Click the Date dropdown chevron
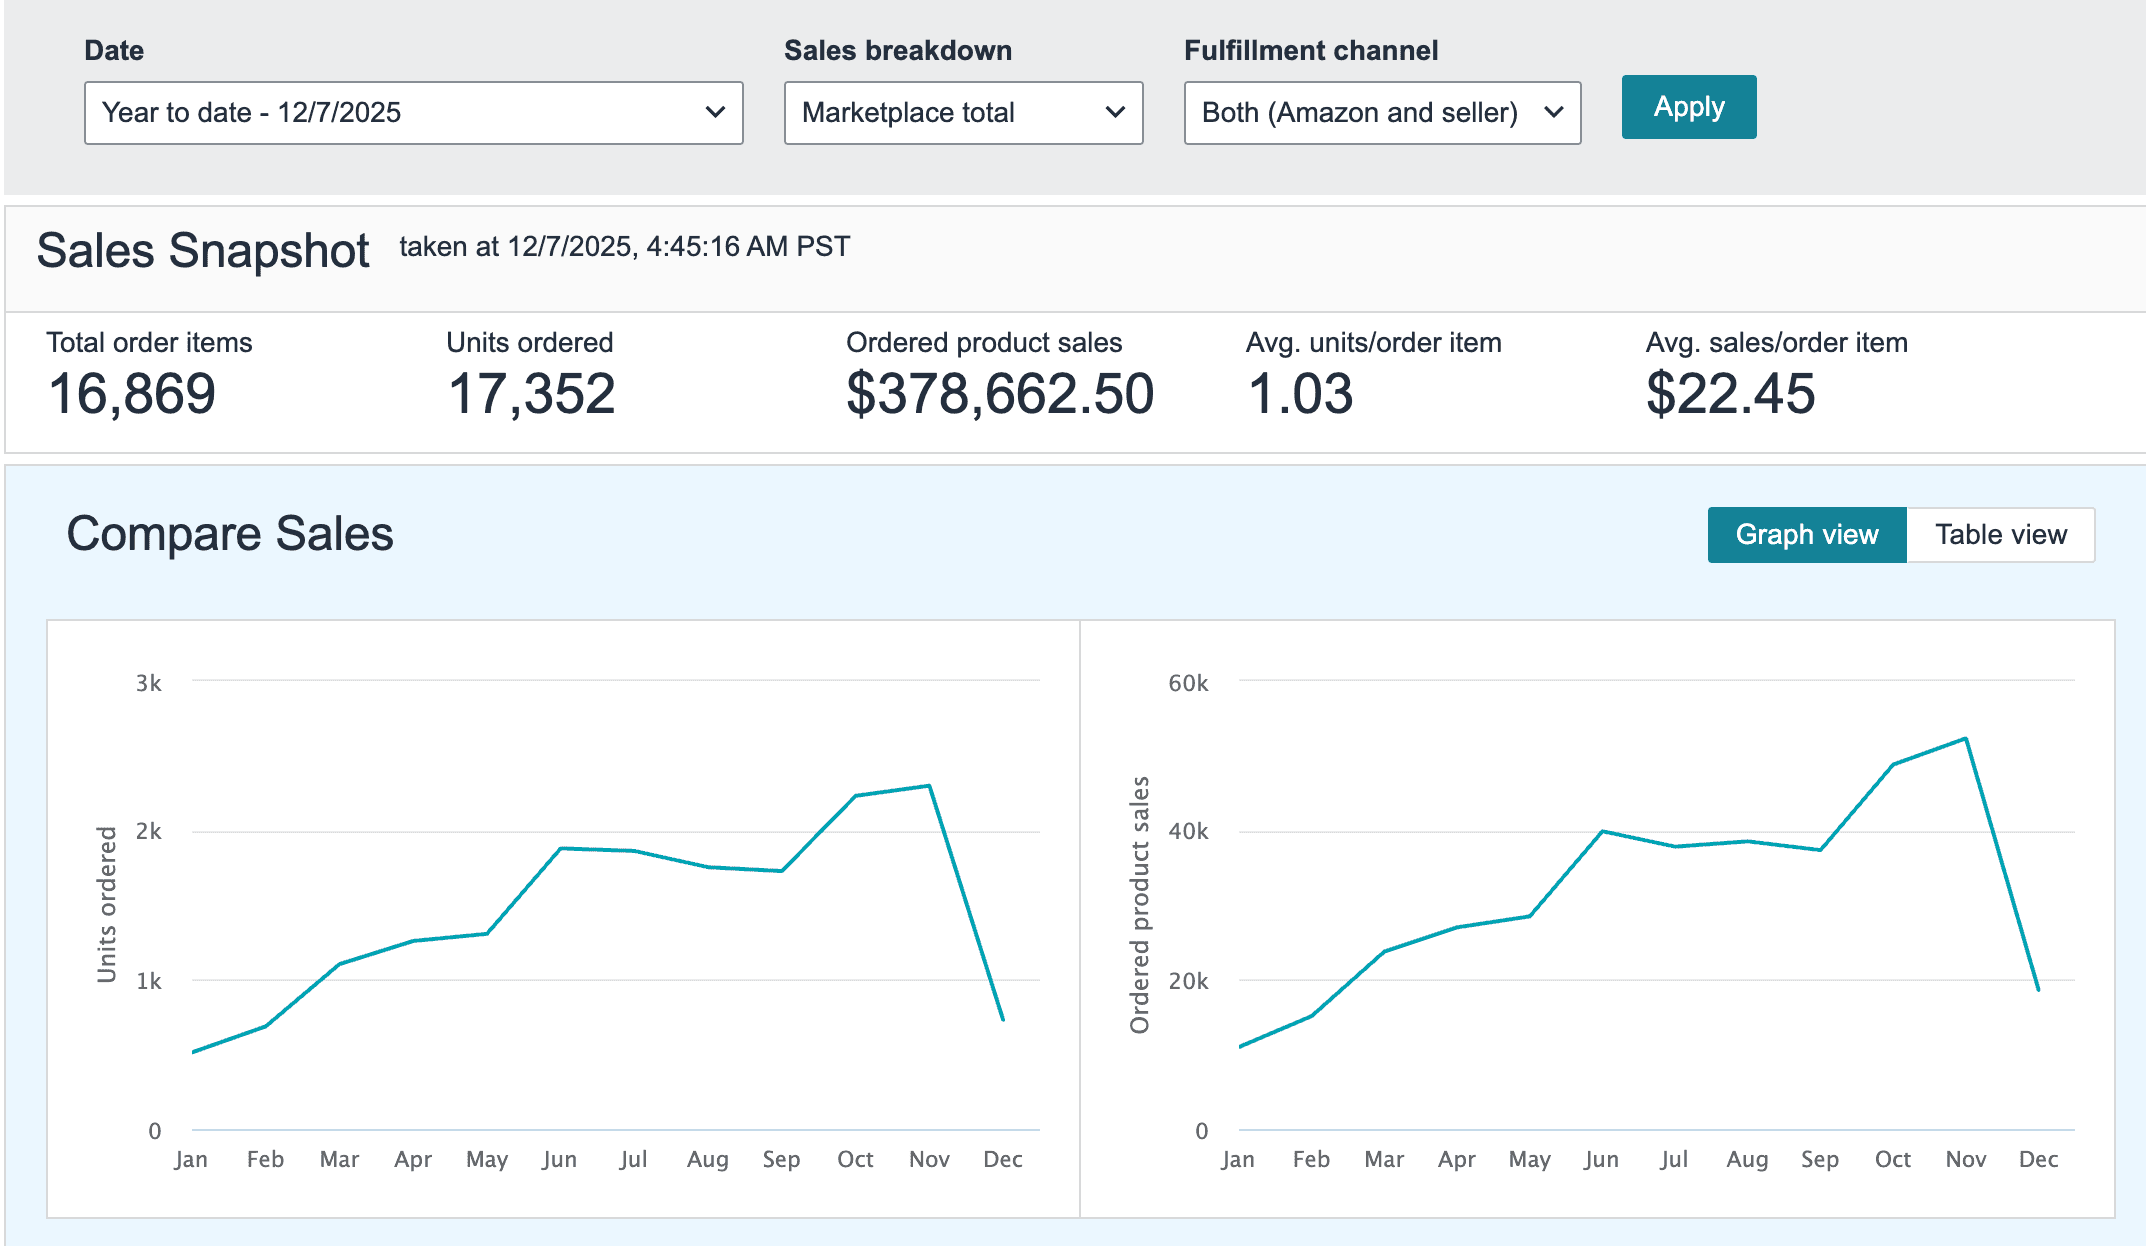Image resolution: width=2146 pixels, height=1246 pixels. coord(713,112)
